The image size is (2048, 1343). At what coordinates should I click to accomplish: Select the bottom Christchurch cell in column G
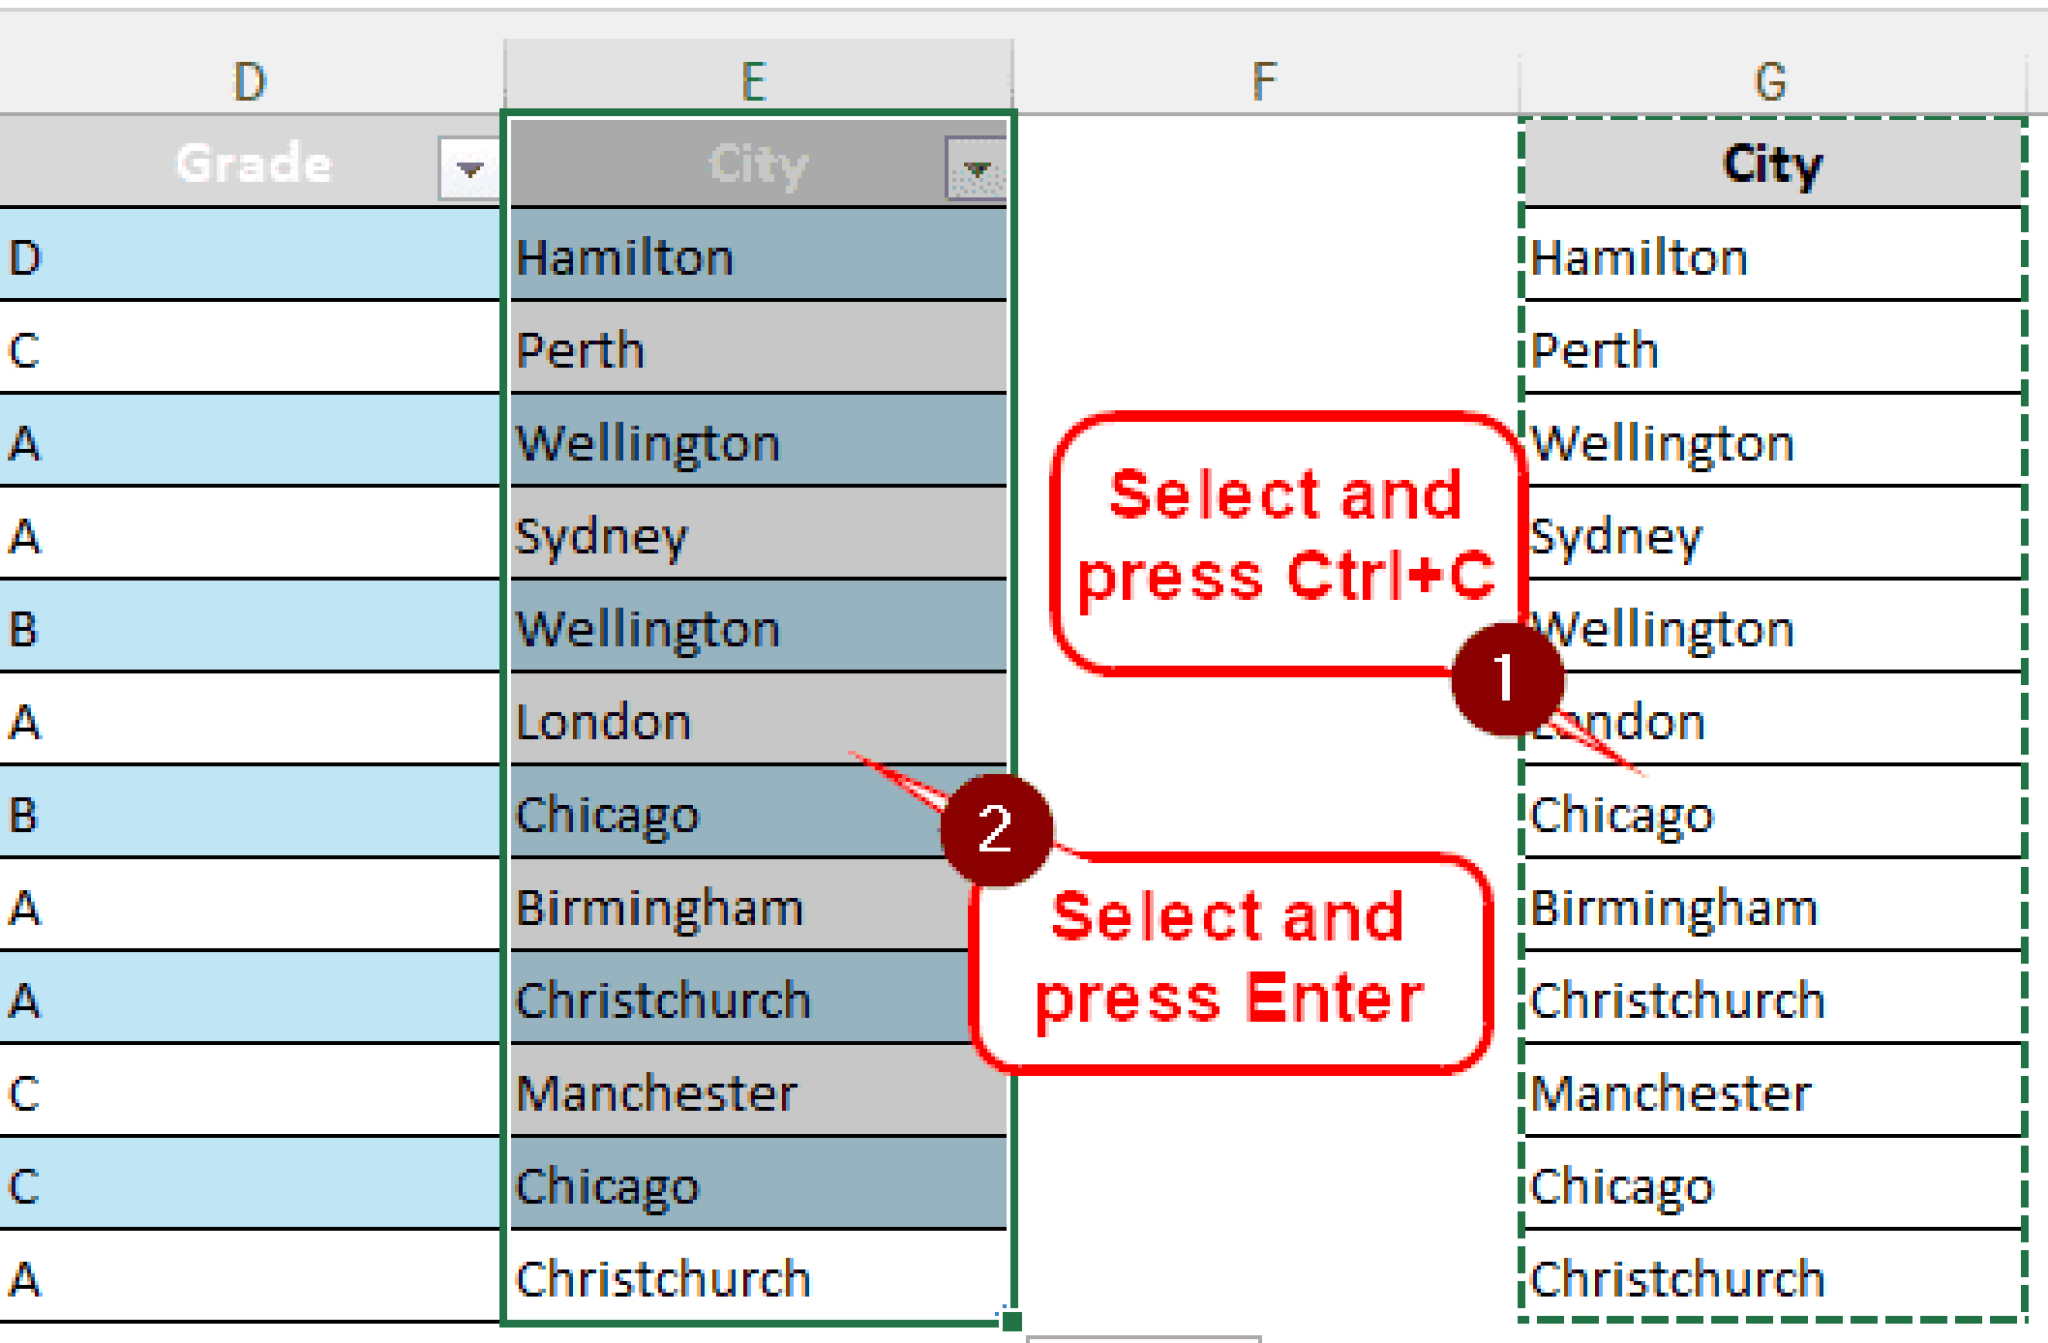[1770, 1277]
